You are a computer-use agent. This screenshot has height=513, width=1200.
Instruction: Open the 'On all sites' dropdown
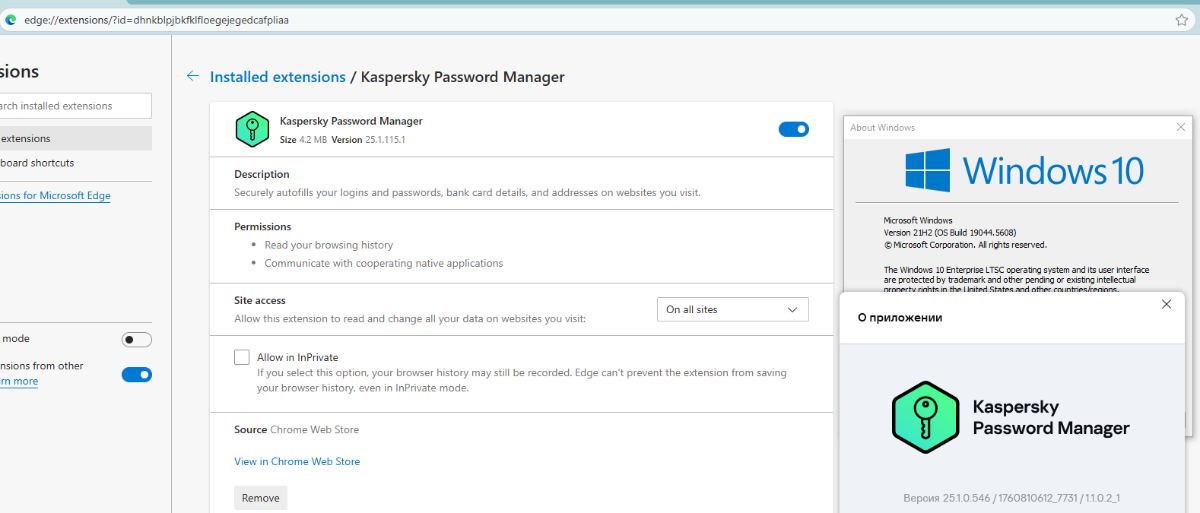point(732,310)
